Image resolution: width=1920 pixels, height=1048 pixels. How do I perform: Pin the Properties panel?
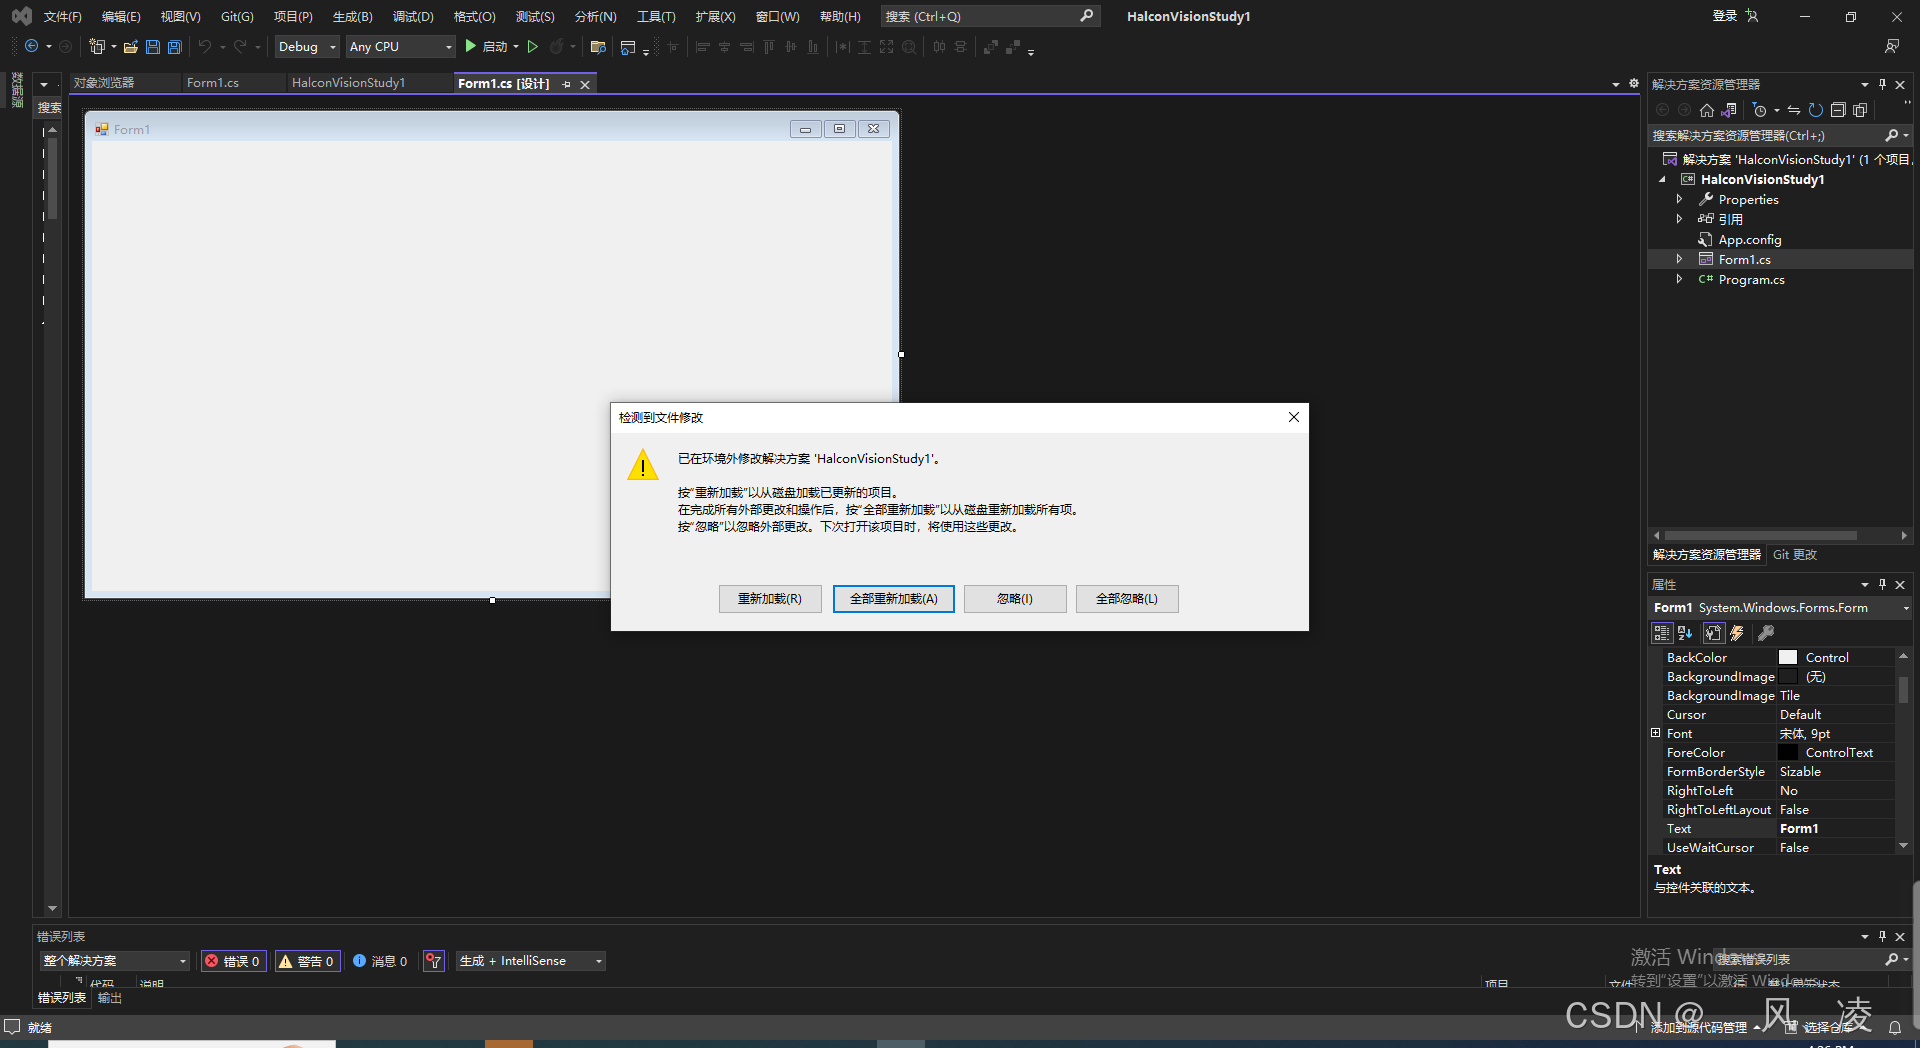1882,584
